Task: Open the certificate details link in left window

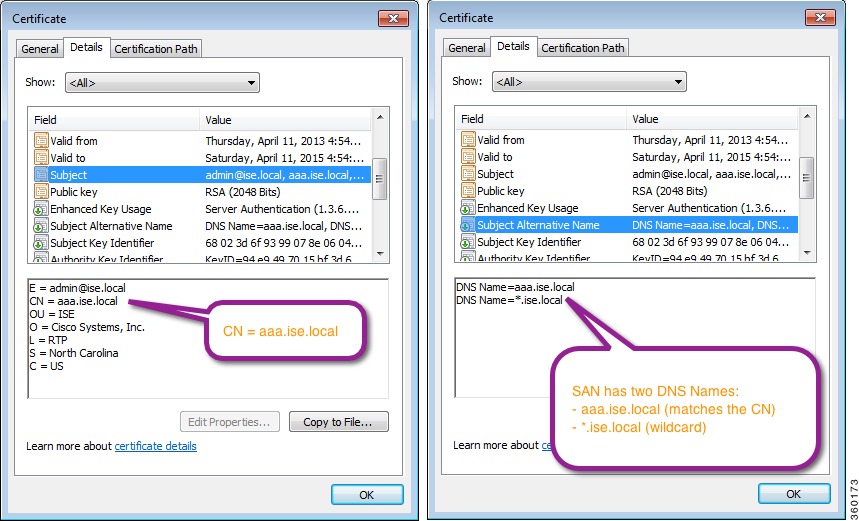Action: [x=156, y=446]
